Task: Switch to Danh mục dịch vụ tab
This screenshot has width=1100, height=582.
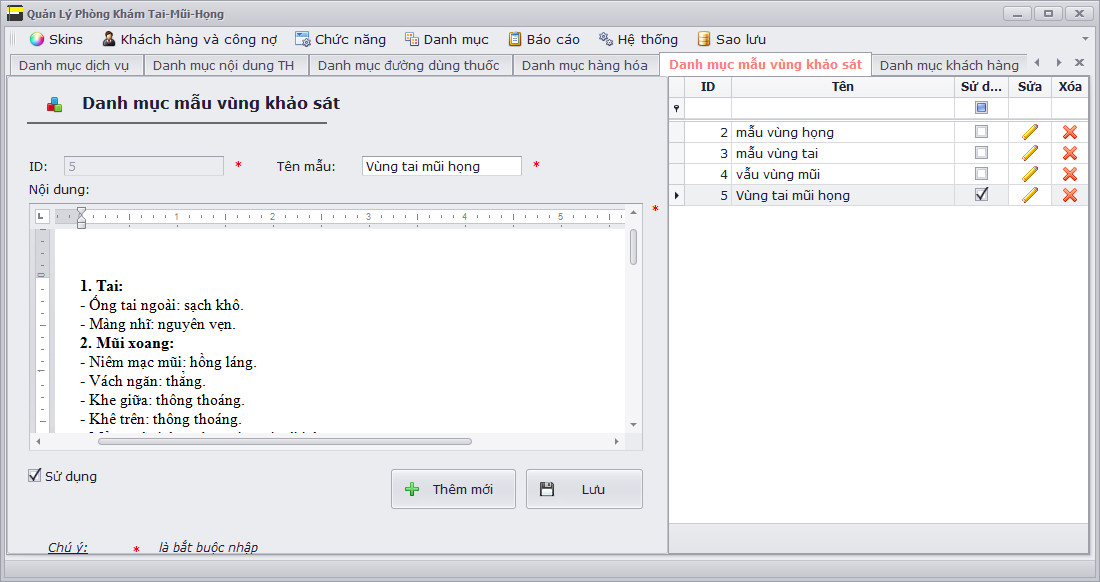Action: coord(74,65)
